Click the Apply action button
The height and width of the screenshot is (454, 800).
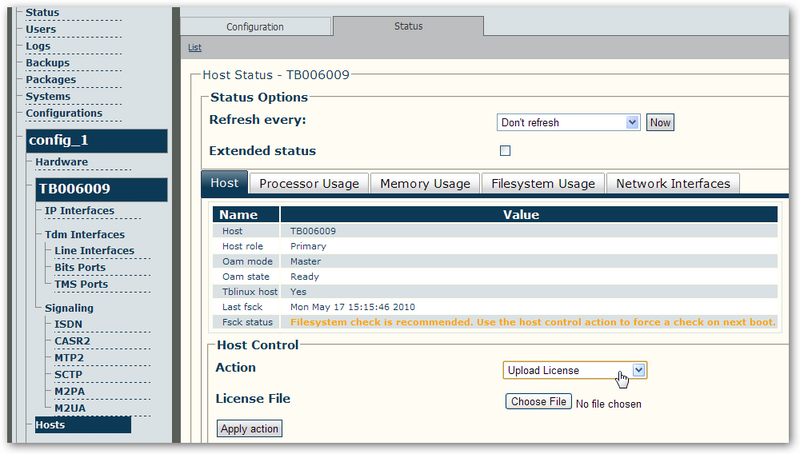pos(249,429)
